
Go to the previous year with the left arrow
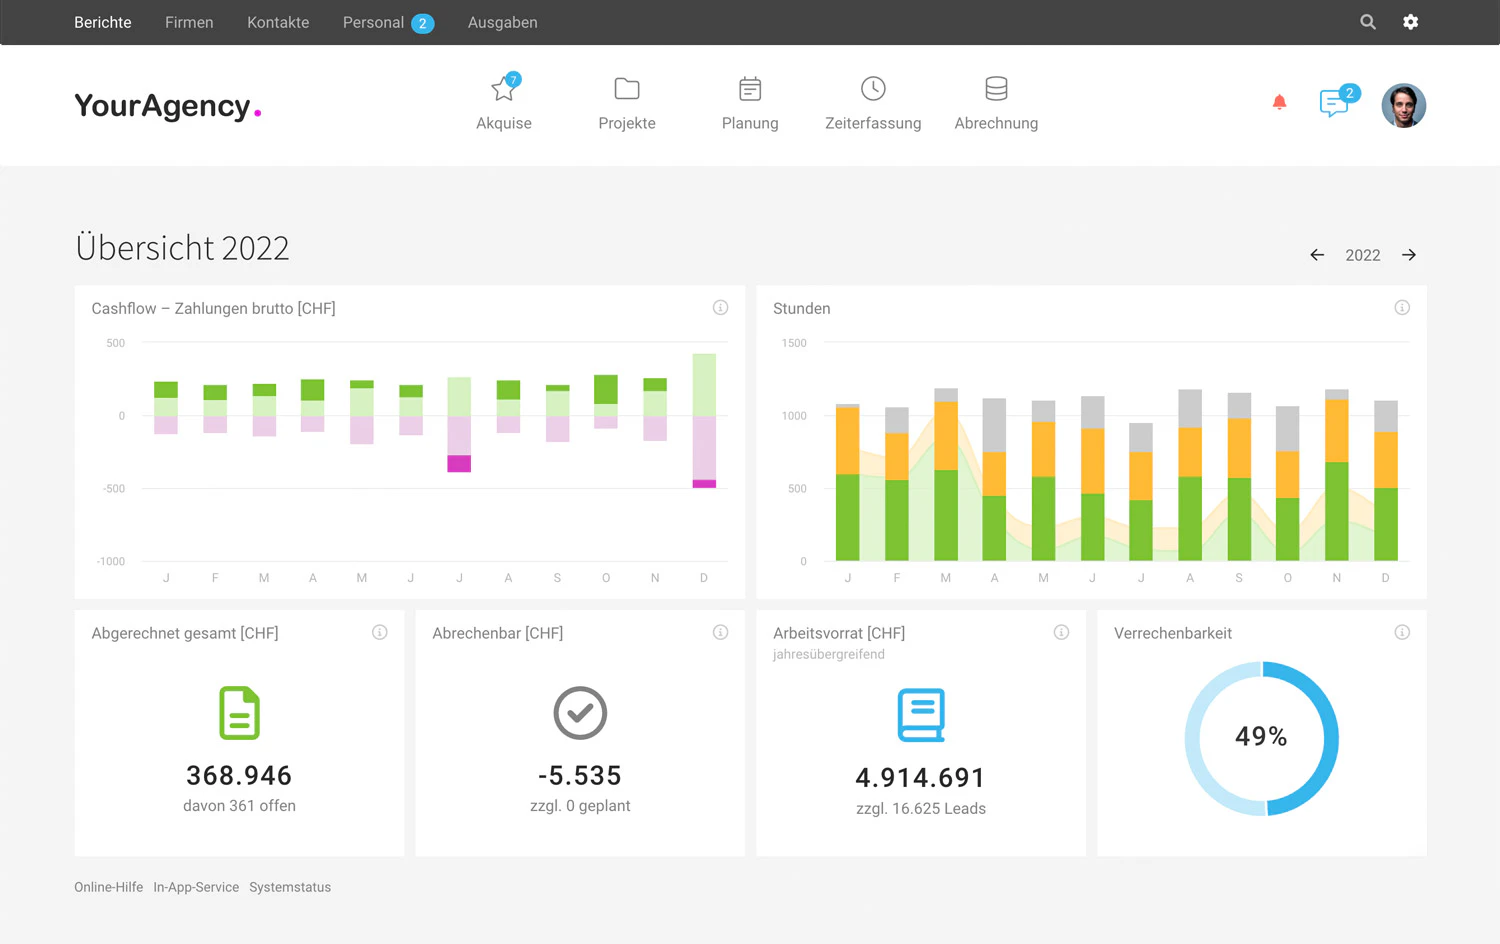[1317, 255]
